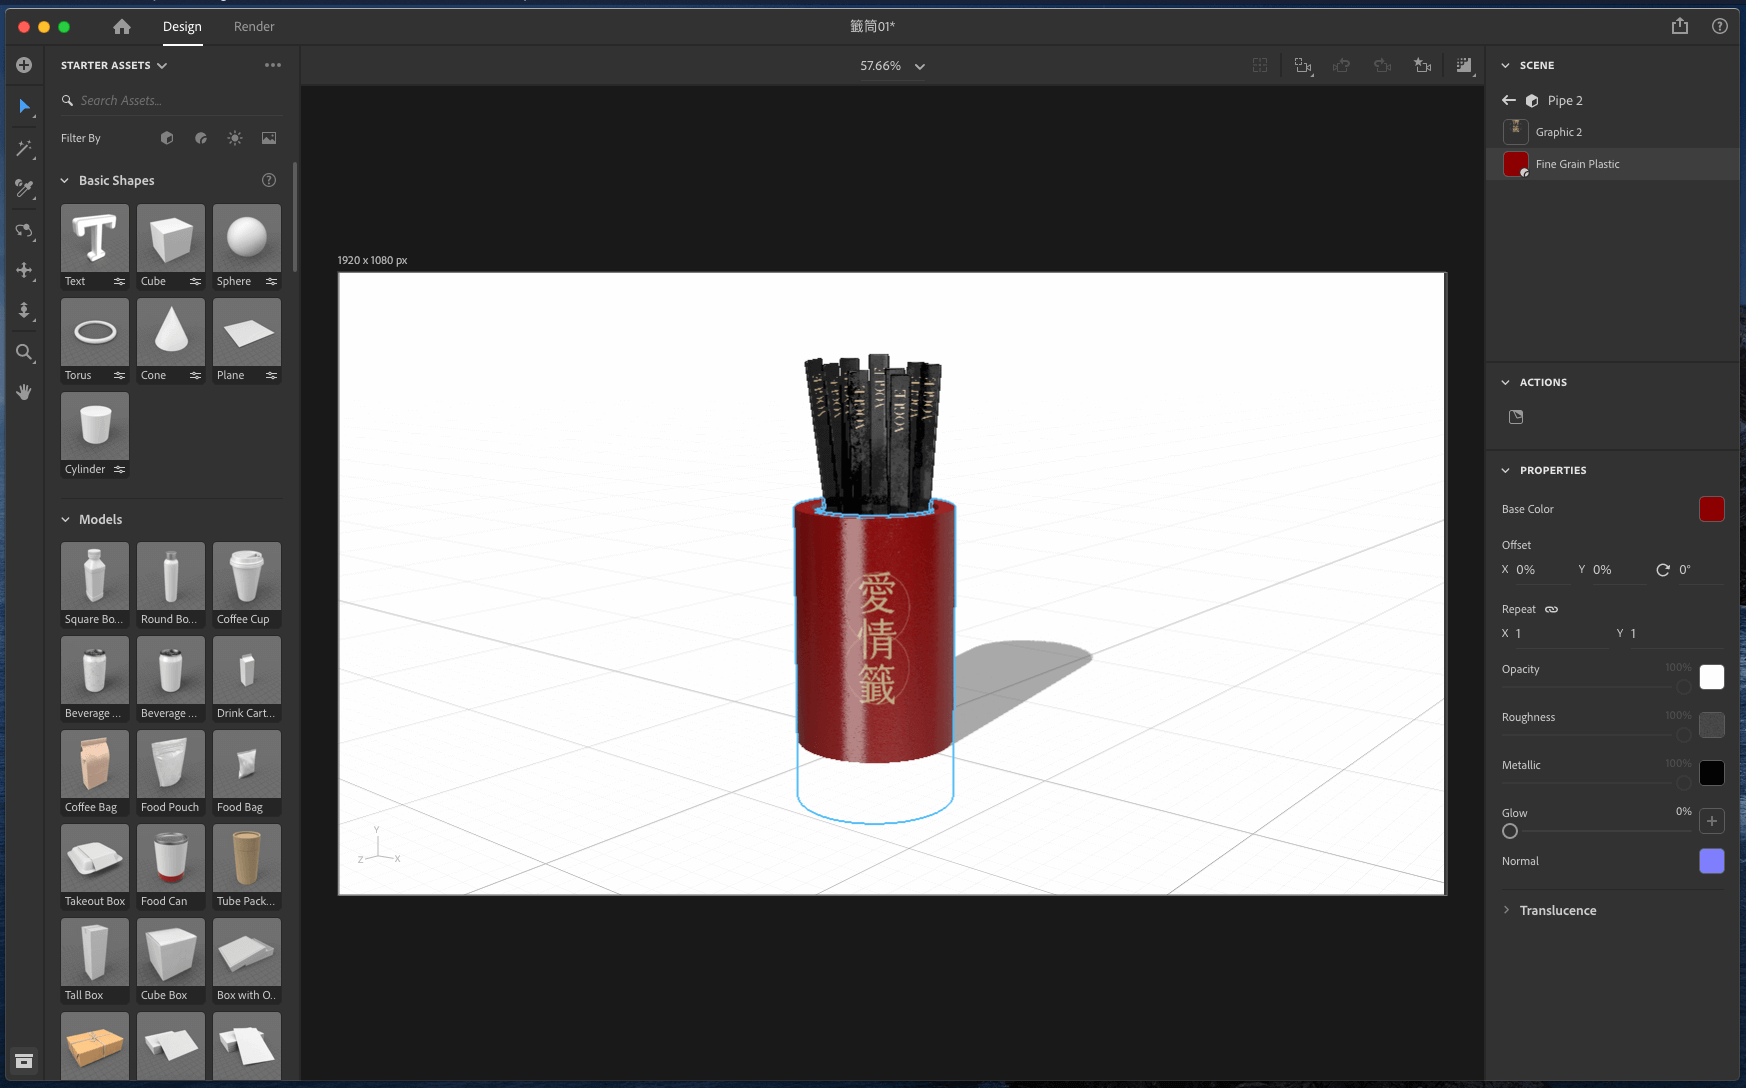The width and height of the screenshot is (1746, 1088).
Task: Click the Select all grid icon
Action: (1260, 66)
